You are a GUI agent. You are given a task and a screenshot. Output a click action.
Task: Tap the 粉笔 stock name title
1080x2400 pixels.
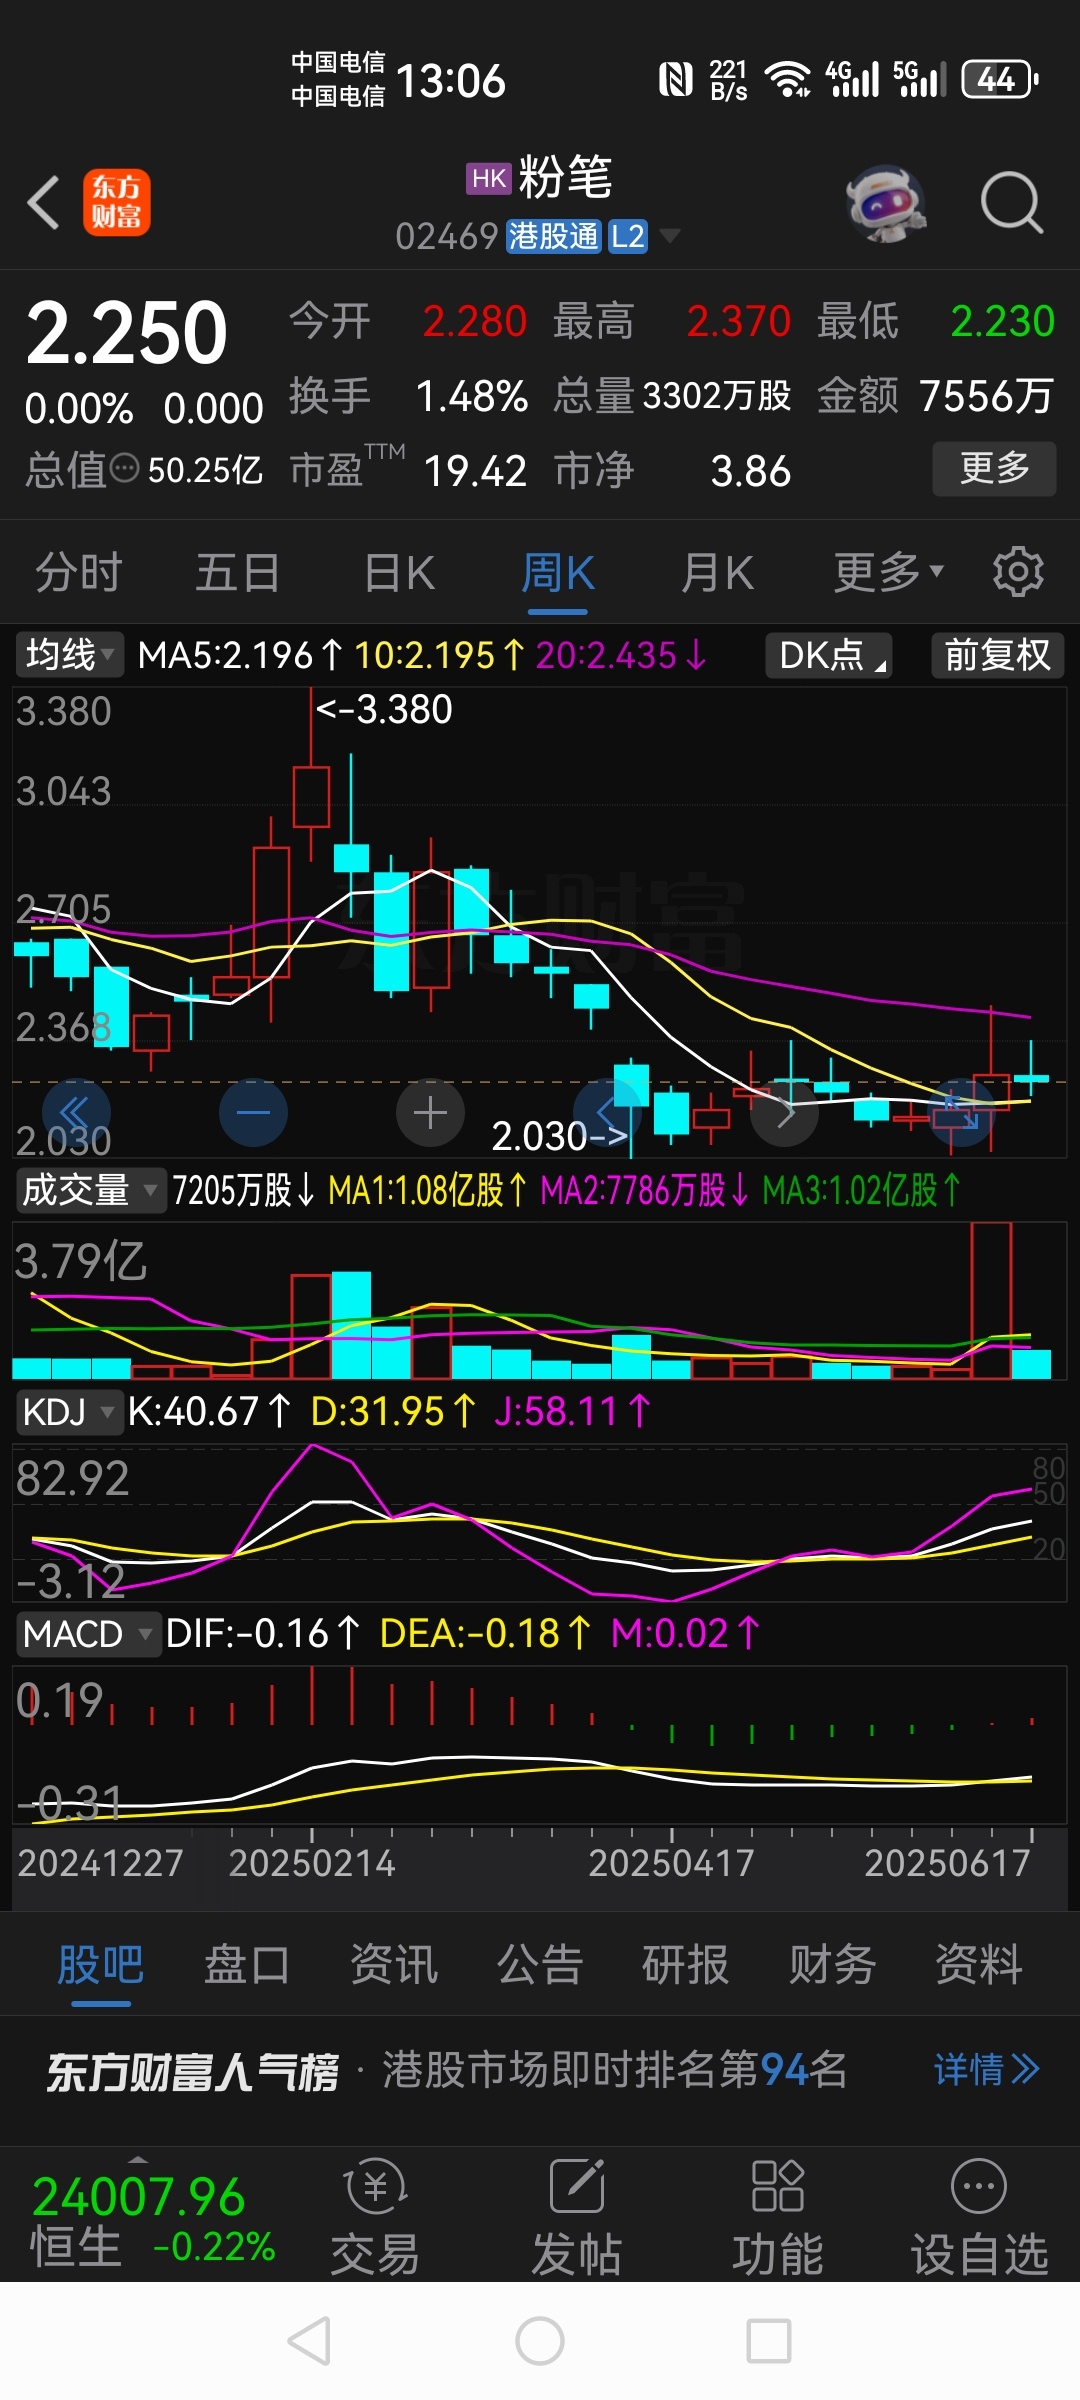pyautogui.click(x=565, y=178)
